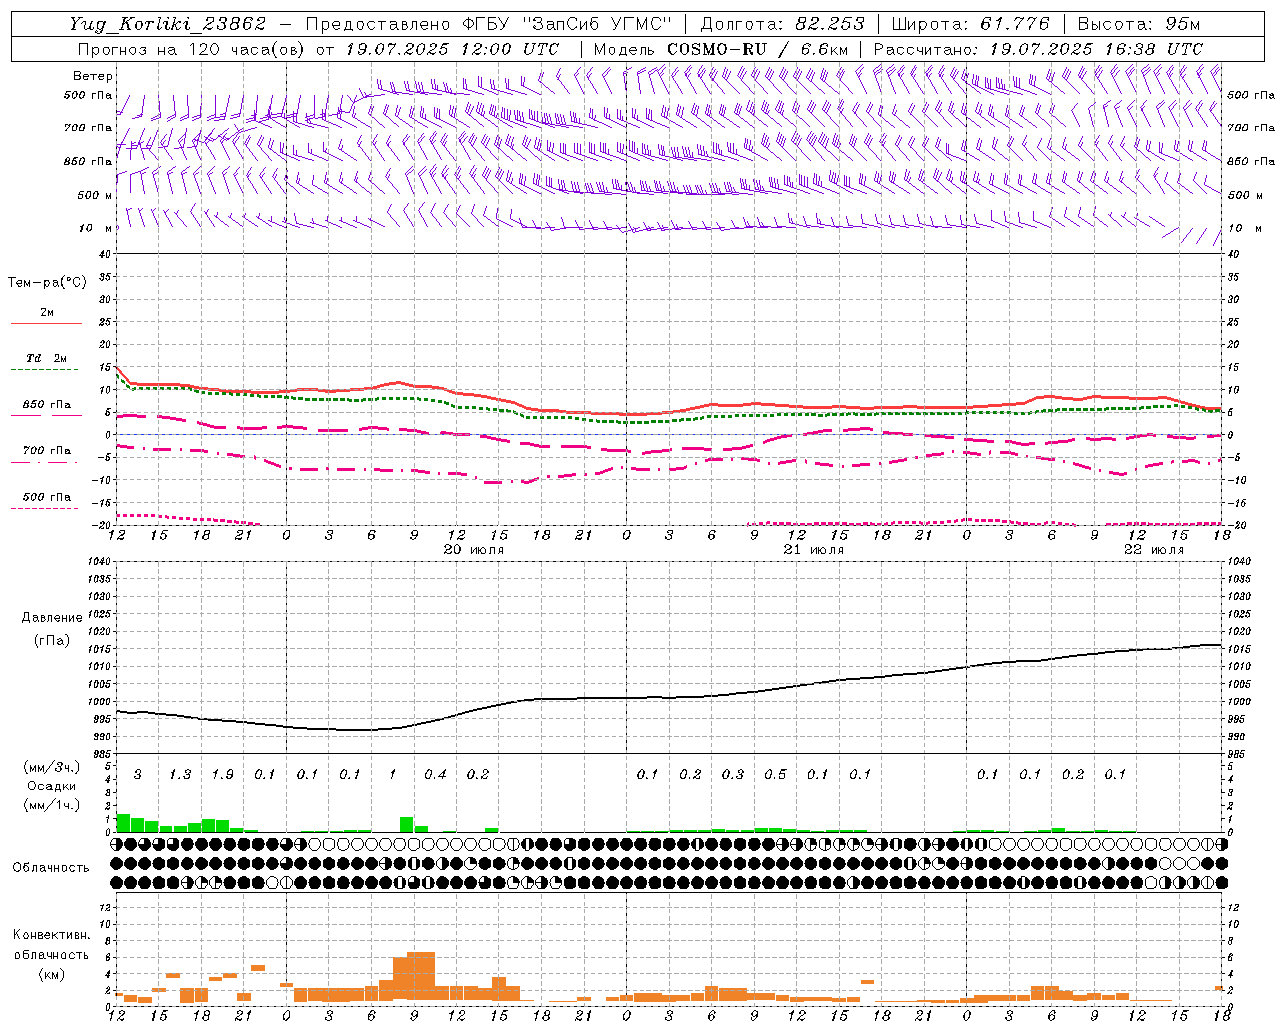The width and height of the screenshot is (1280, 1024).
Task: Click the Долгота: 82.253 header value
Action: point(781,24)
